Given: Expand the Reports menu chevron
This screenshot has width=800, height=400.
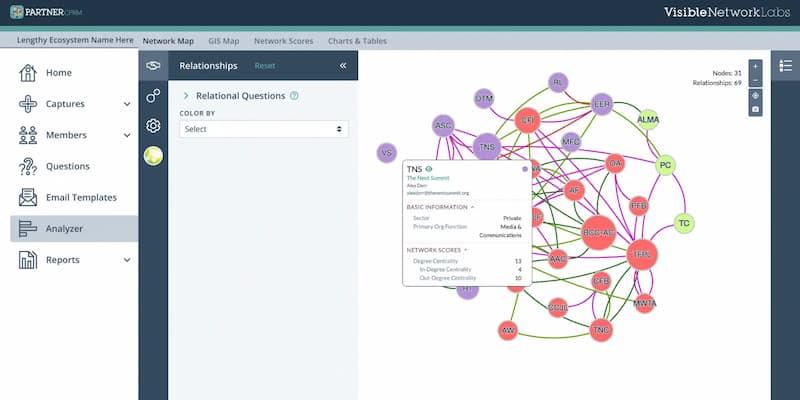Looking at the screenshot, I should pyautogui.click(x=127, y=260).
